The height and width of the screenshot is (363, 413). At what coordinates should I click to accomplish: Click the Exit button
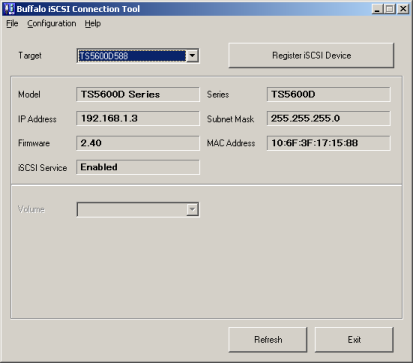[354, 340]
